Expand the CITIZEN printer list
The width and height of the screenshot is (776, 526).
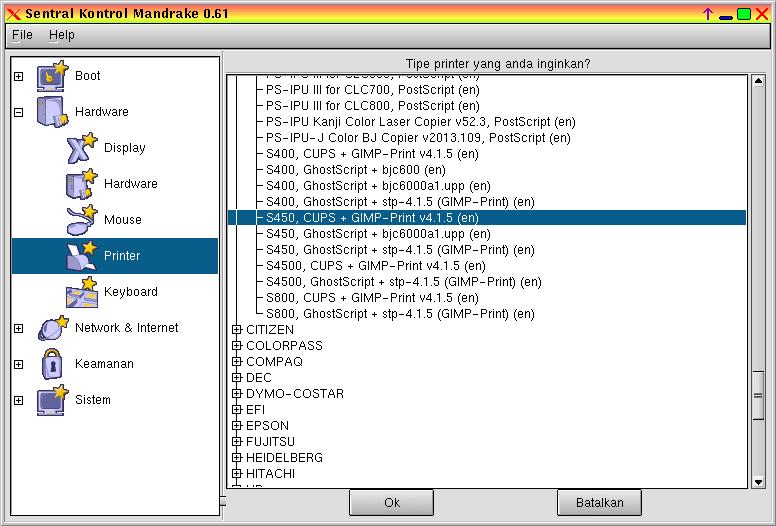click(237, 330)
